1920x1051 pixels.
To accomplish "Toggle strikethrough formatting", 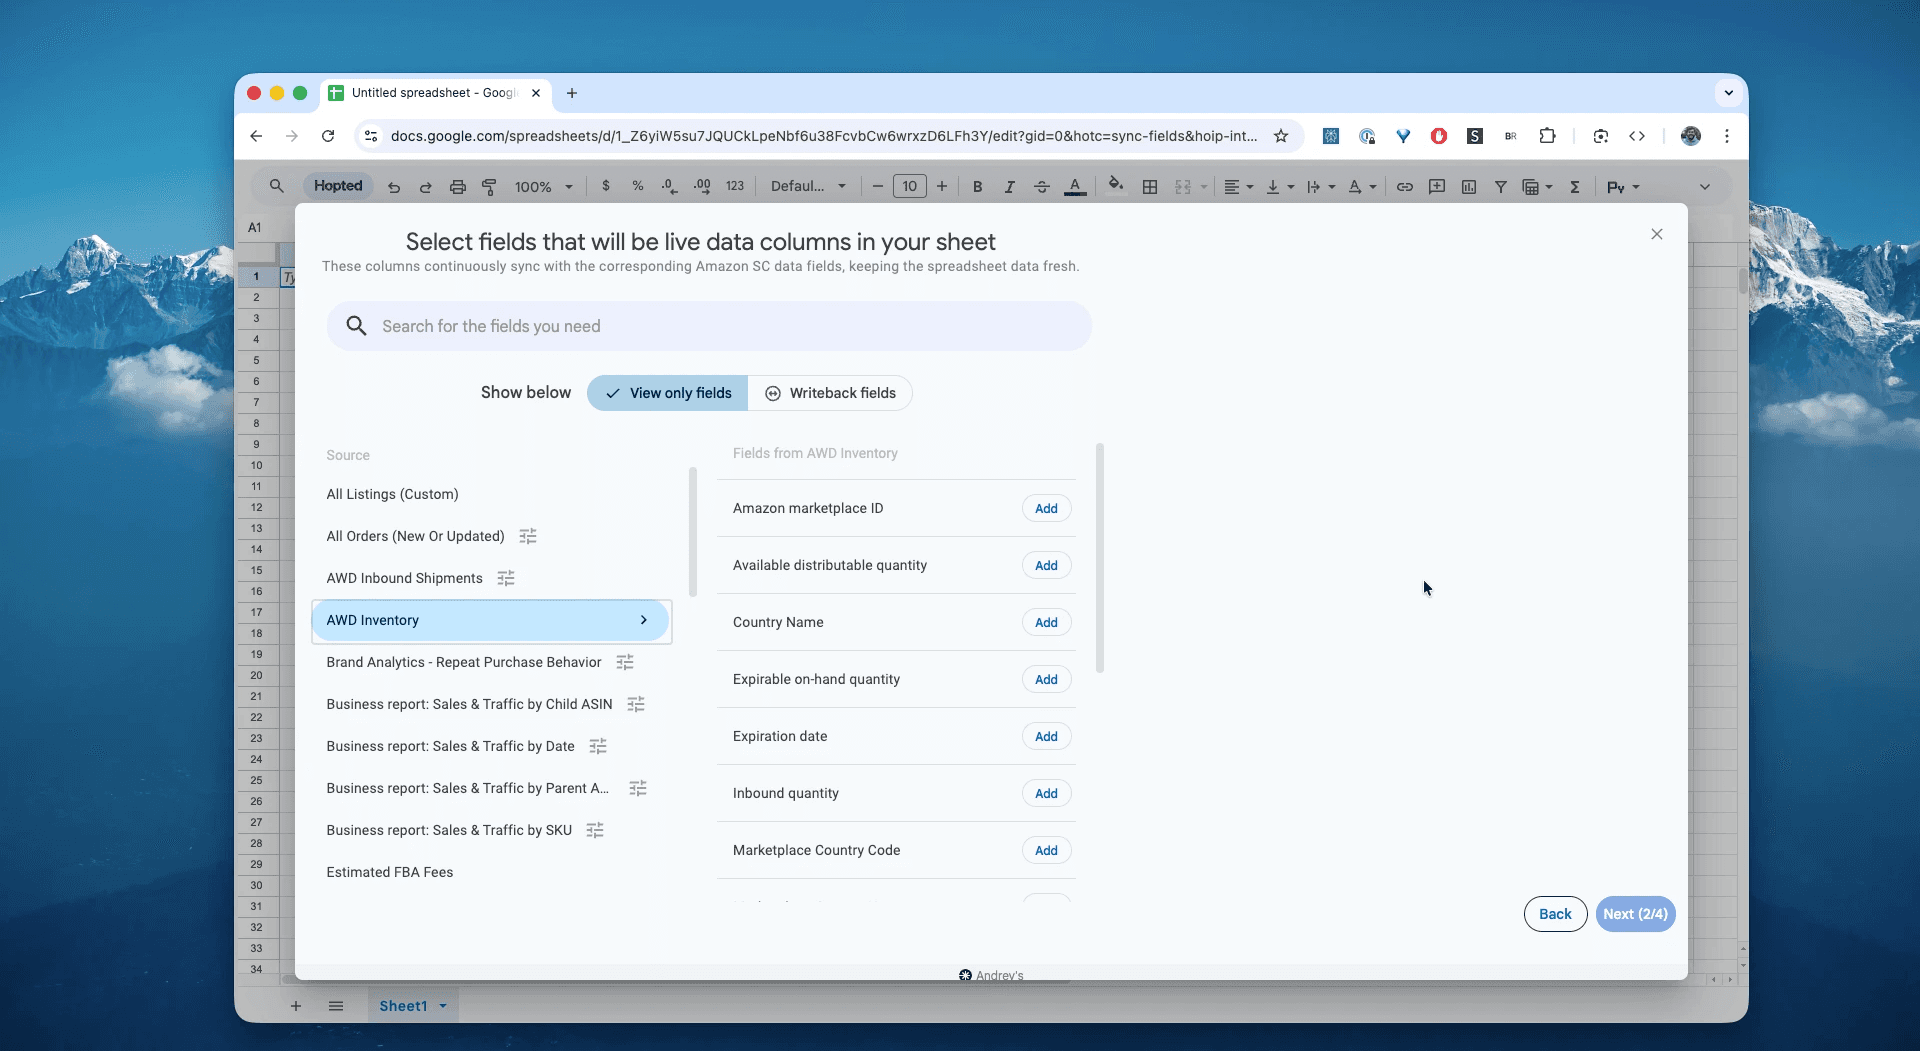I will point(1041,187).
